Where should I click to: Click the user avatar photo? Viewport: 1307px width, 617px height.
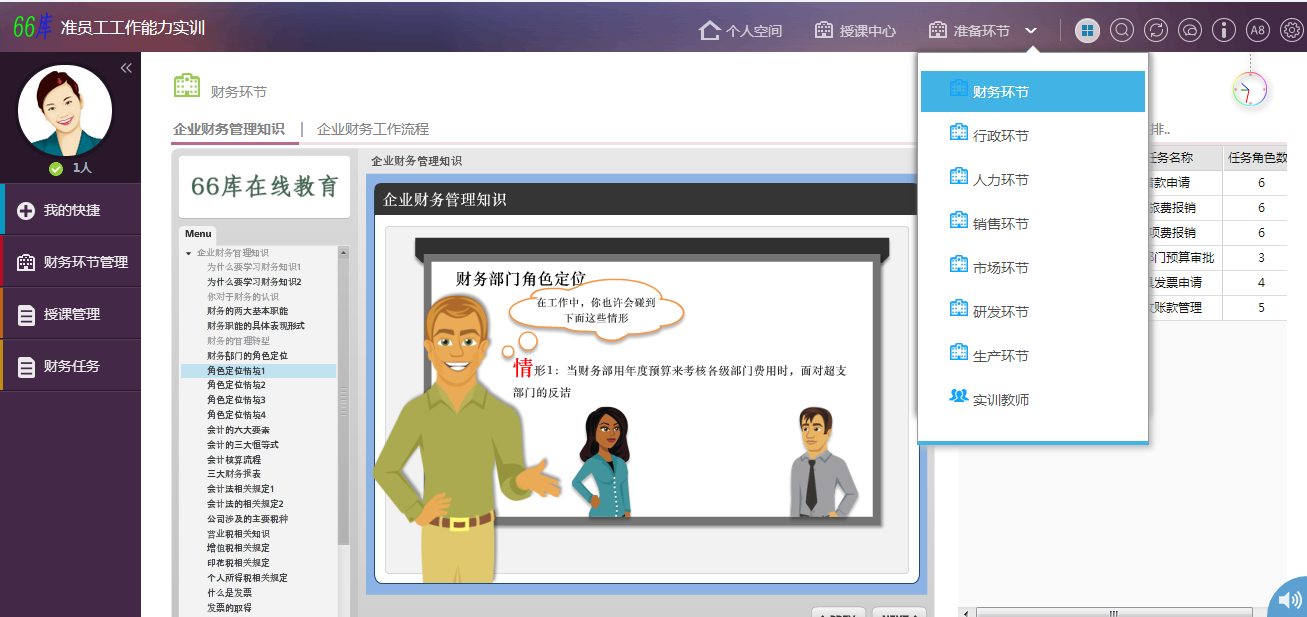(x=65, y=110)
